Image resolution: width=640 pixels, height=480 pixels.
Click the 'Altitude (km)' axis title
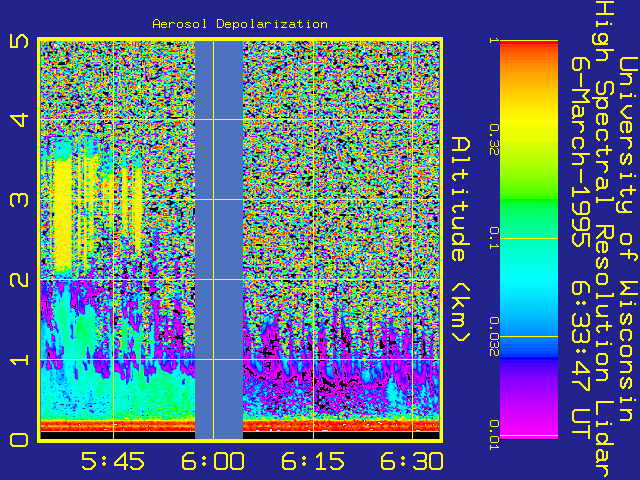pyautogui.click(x=461, y=240)
